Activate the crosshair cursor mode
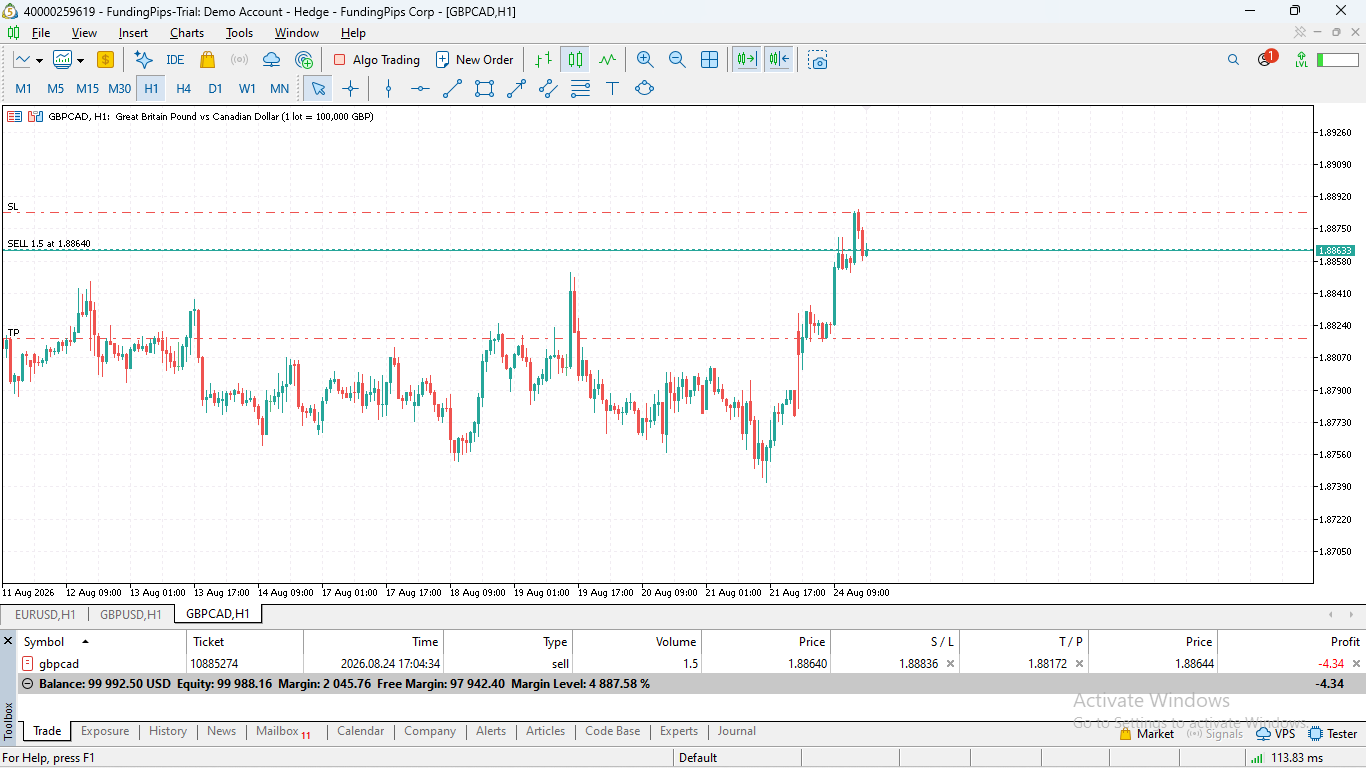The height and width of the screenshot is (768, 1366). coord(350,88)
